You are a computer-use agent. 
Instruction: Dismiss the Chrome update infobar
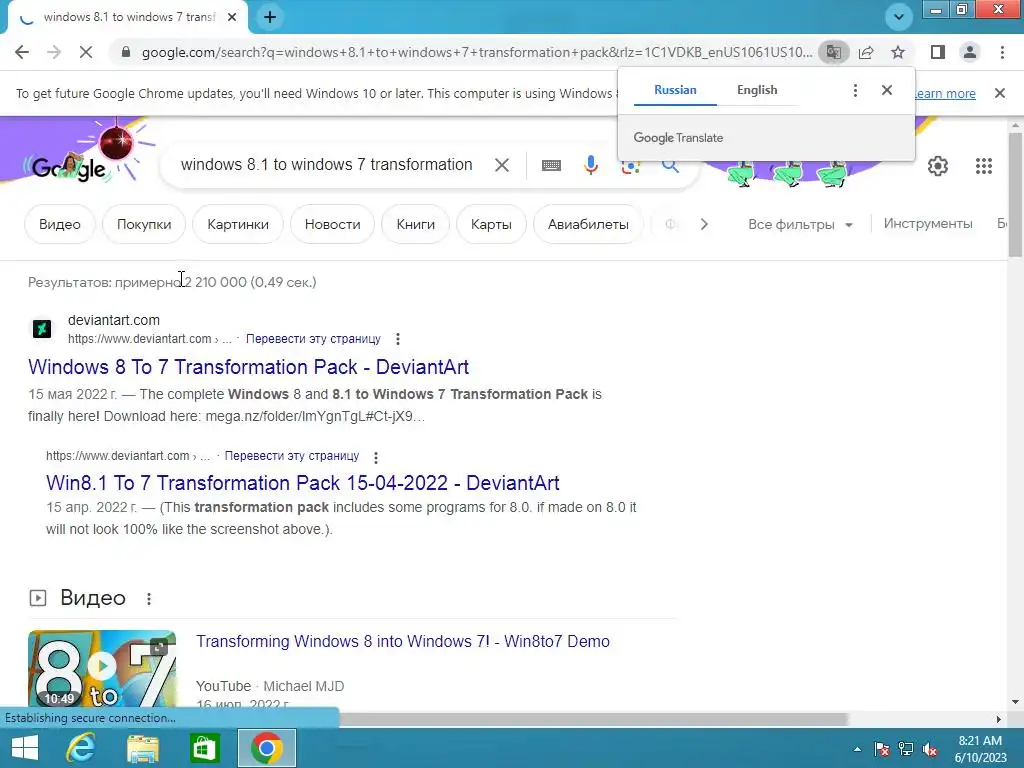[x=1000, y=93]
